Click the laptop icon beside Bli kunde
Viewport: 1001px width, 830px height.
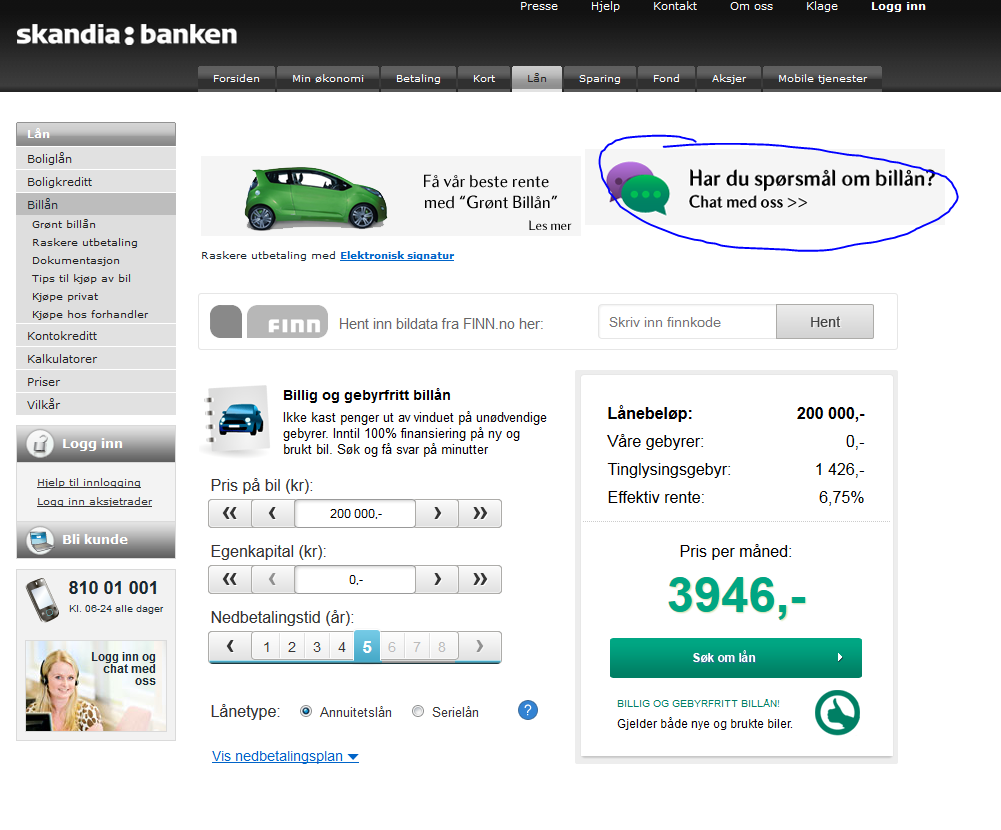click(40, 540)
